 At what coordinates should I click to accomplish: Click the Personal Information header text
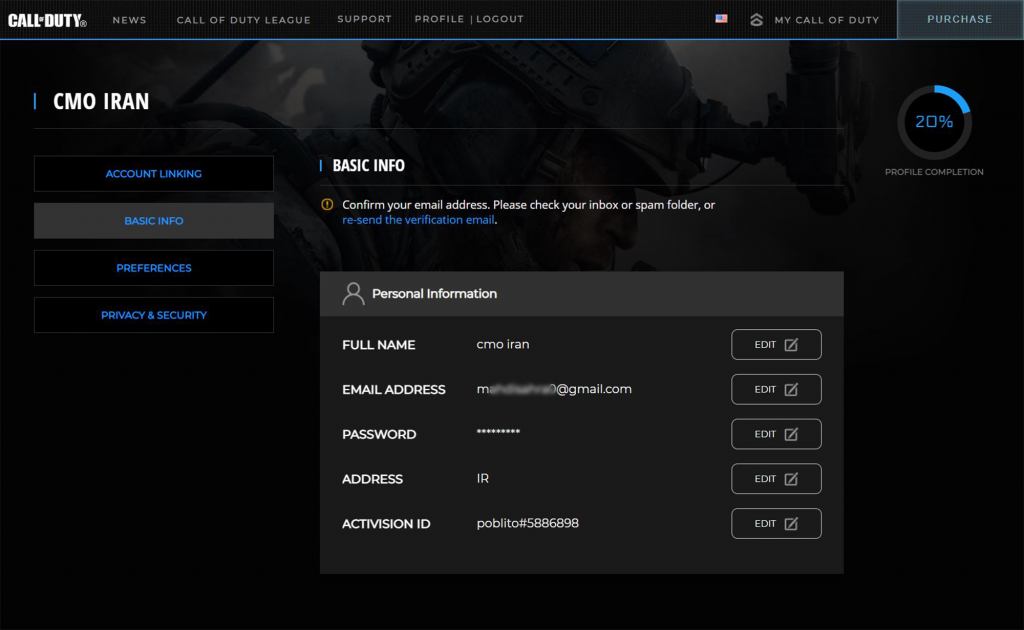pyautogui.click(x=434, y=294)
